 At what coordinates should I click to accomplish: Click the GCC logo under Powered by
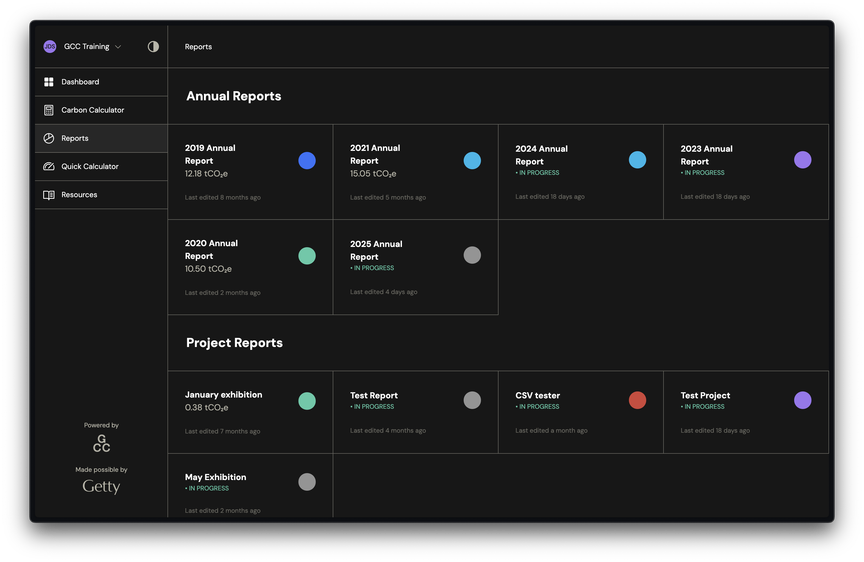pyautogui.click(x=101, y=443)
